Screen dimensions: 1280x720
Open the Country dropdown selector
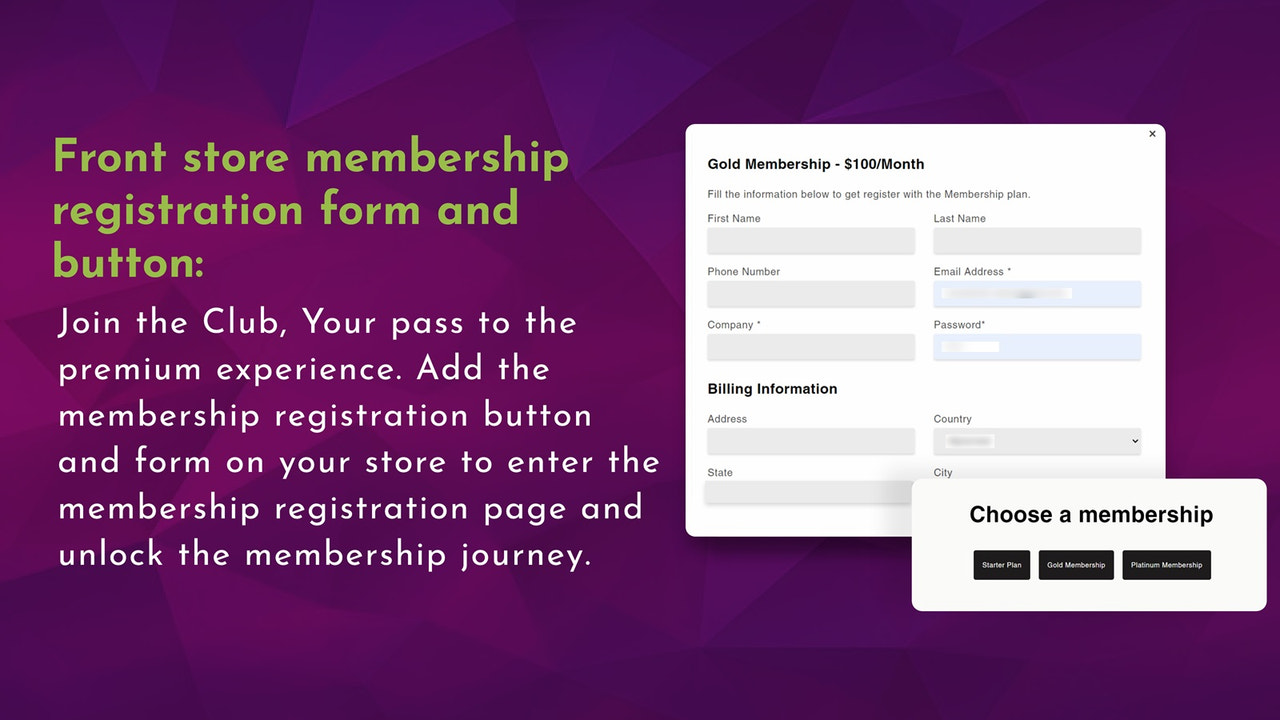[x=1037, y=441]
